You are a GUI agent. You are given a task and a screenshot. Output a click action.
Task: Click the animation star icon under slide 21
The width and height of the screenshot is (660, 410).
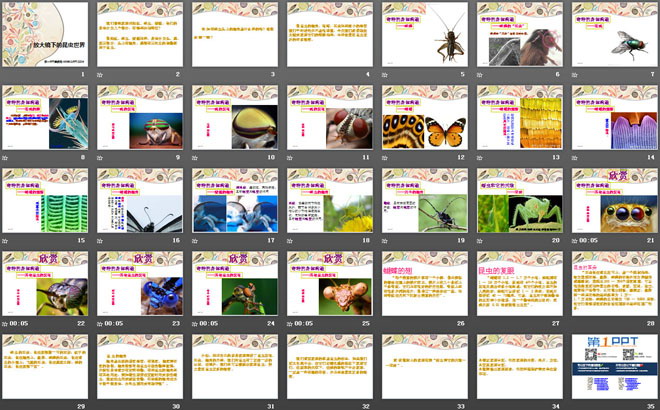[578, 240]
